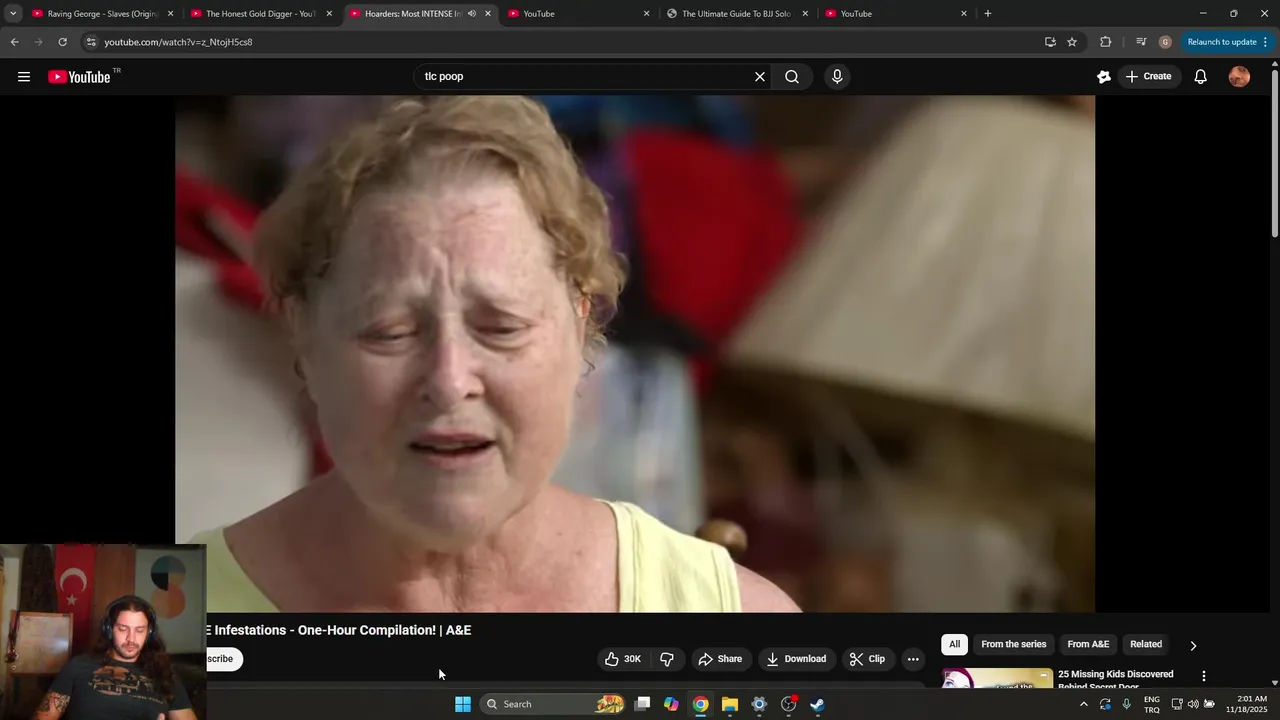1280x720 pixels.
Task: Click the install/cast icon in the address bar
Action: (x=1050, y=42)
